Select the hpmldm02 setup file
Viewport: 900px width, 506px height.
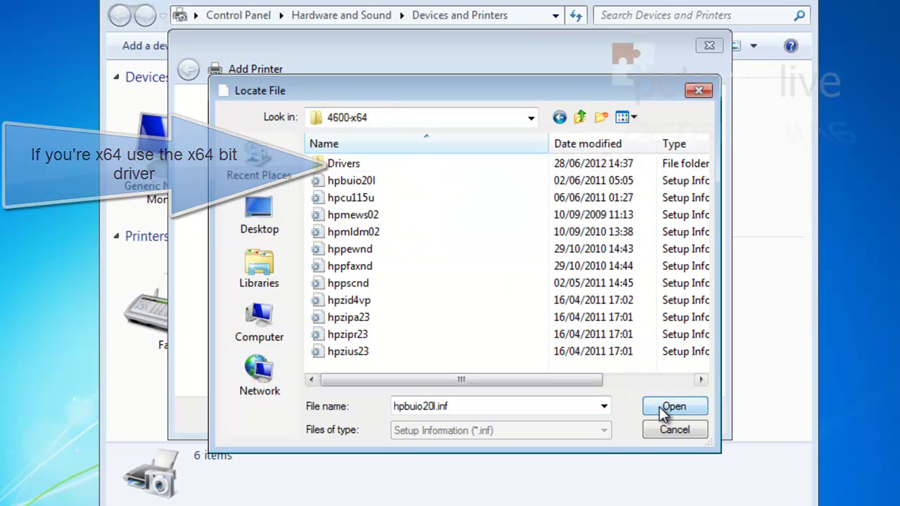[353, 232]
